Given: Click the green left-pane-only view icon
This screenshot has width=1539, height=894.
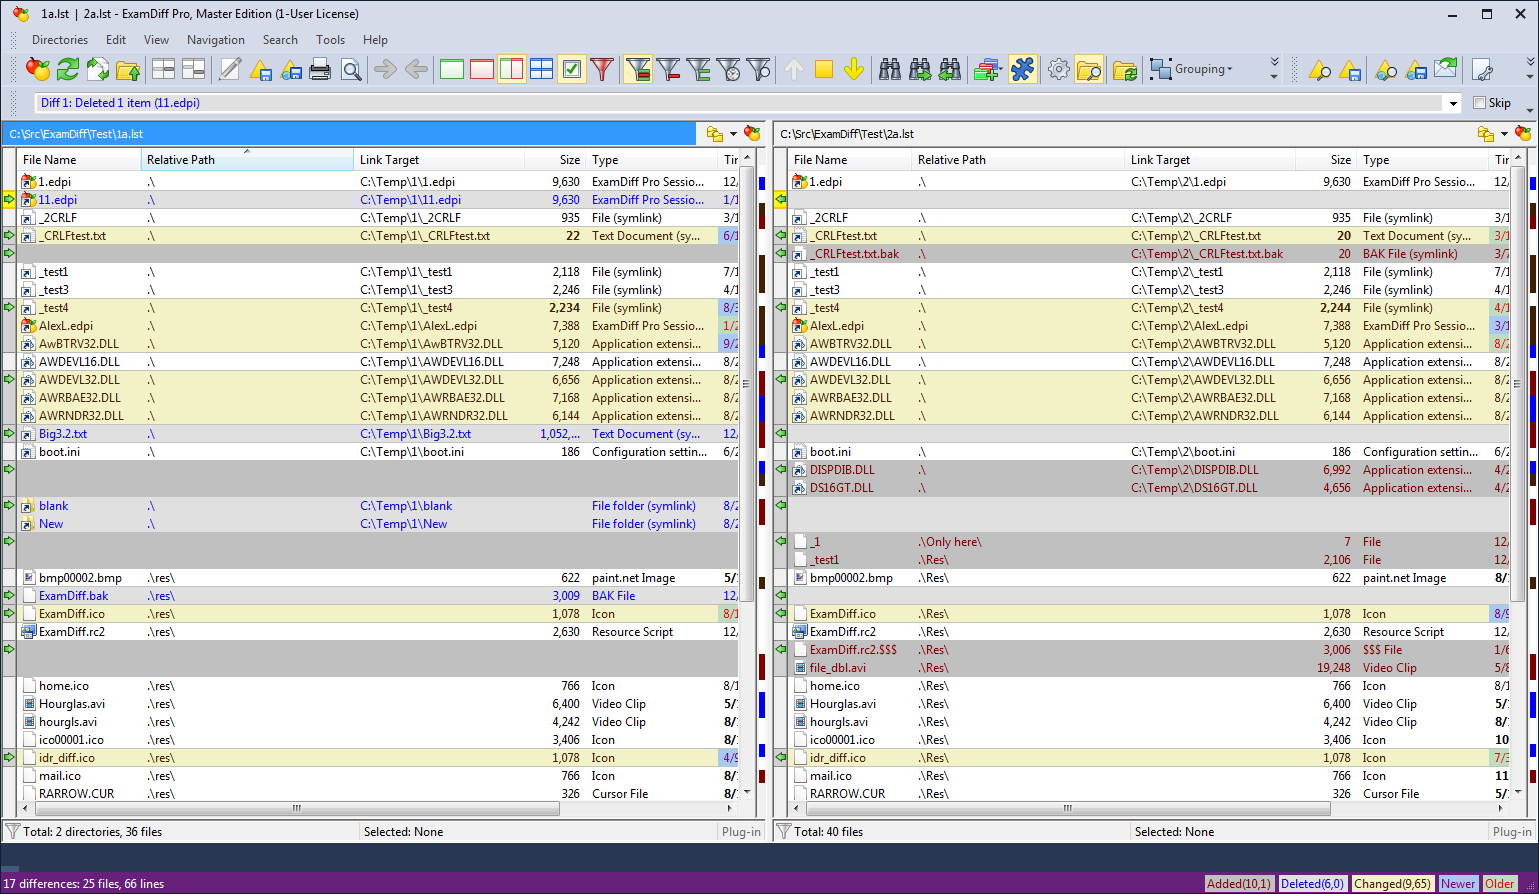Looking at the screenshot, I should pos(452,69).
